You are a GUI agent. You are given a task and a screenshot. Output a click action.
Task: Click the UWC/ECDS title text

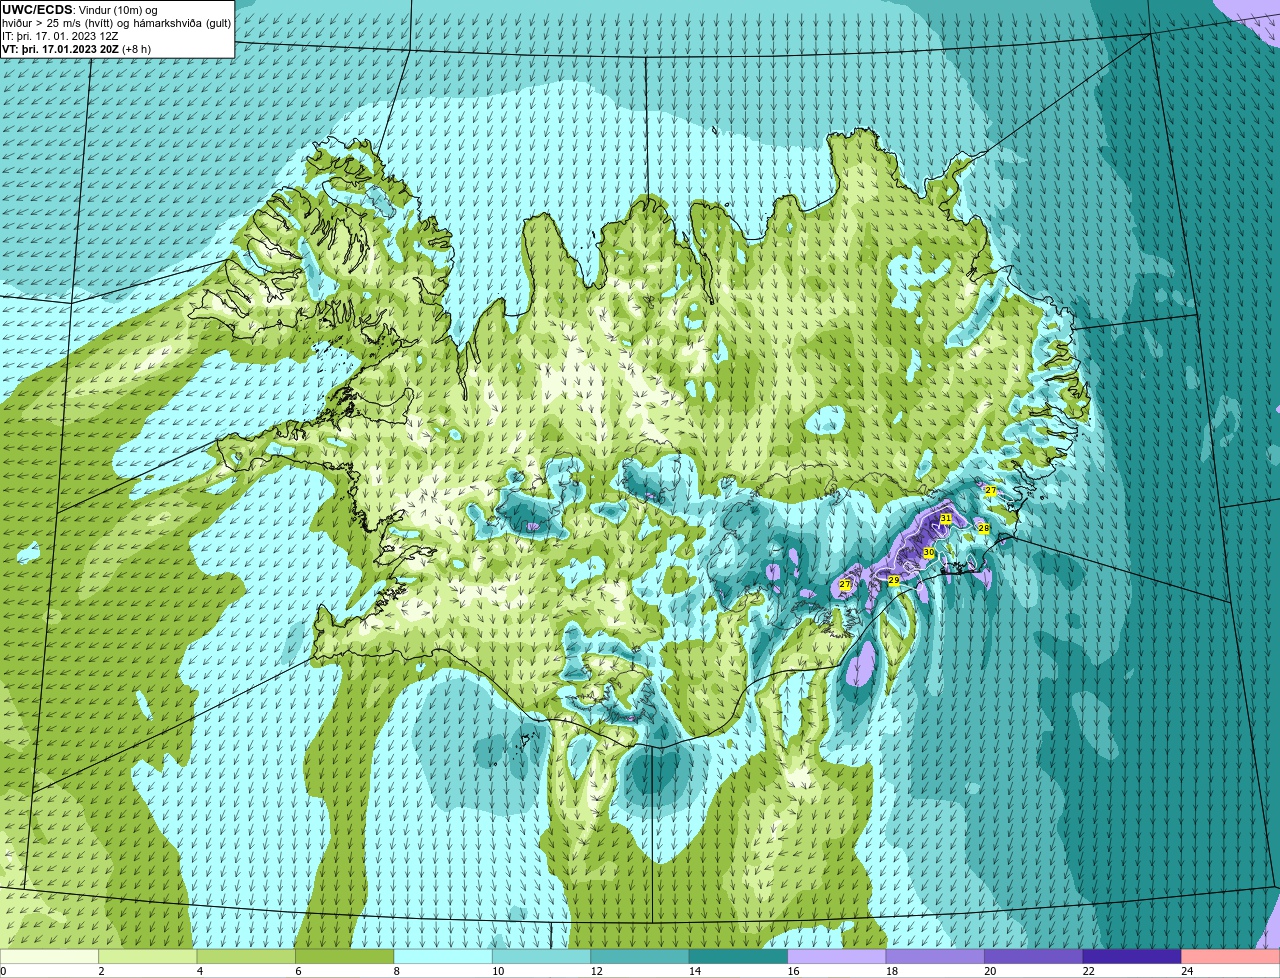[37, 9]
